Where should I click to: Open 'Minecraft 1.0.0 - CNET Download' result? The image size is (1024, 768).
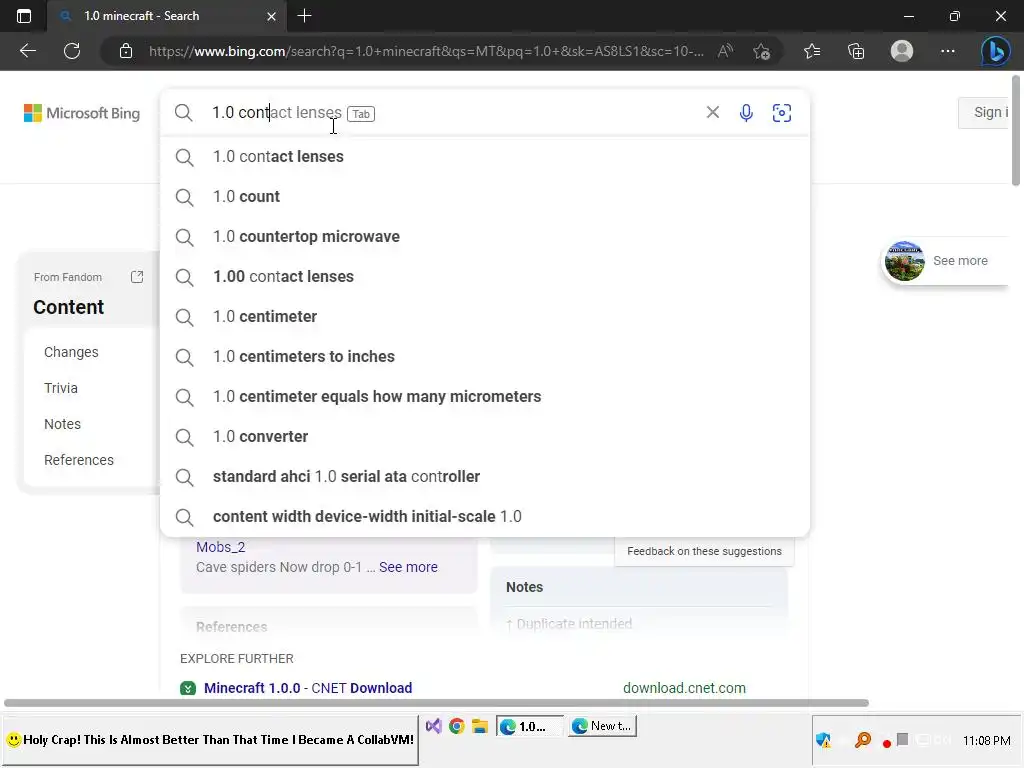coord(308,688)
